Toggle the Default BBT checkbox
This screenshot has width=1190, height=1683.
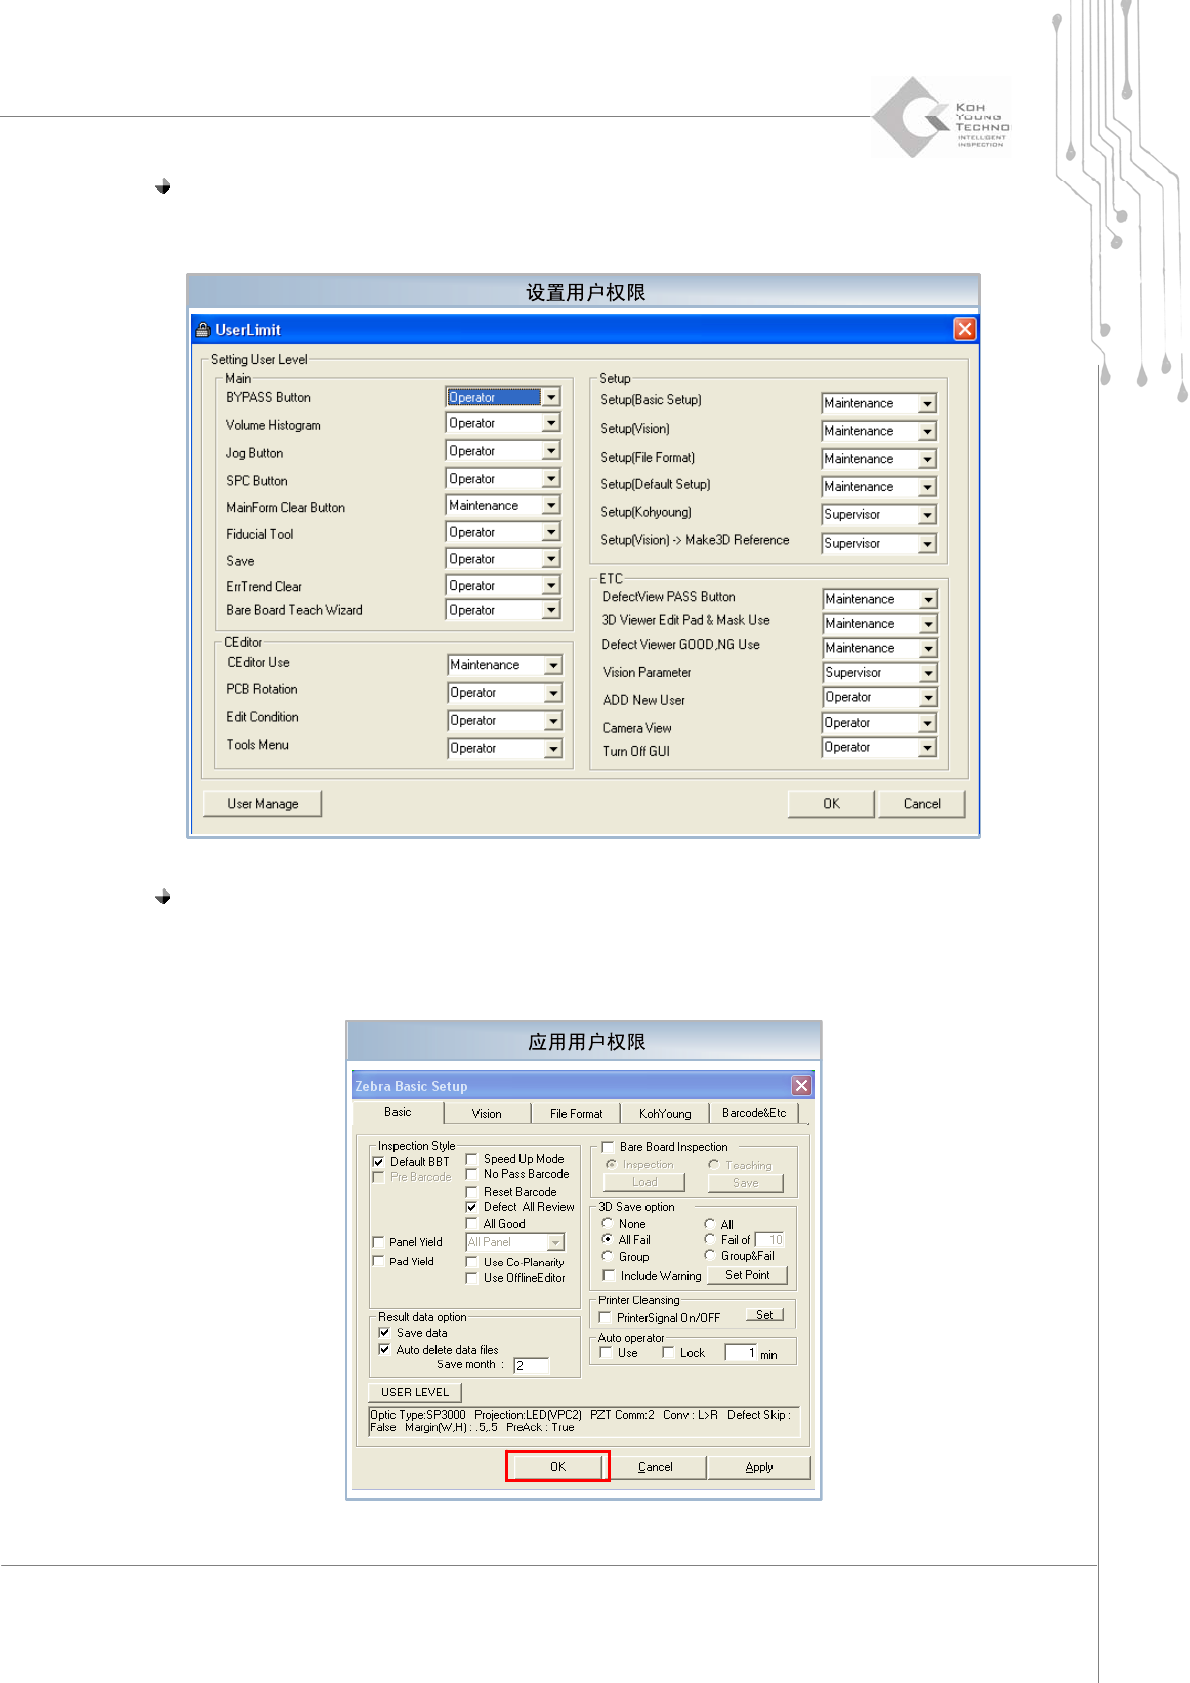coord(379,1162)
